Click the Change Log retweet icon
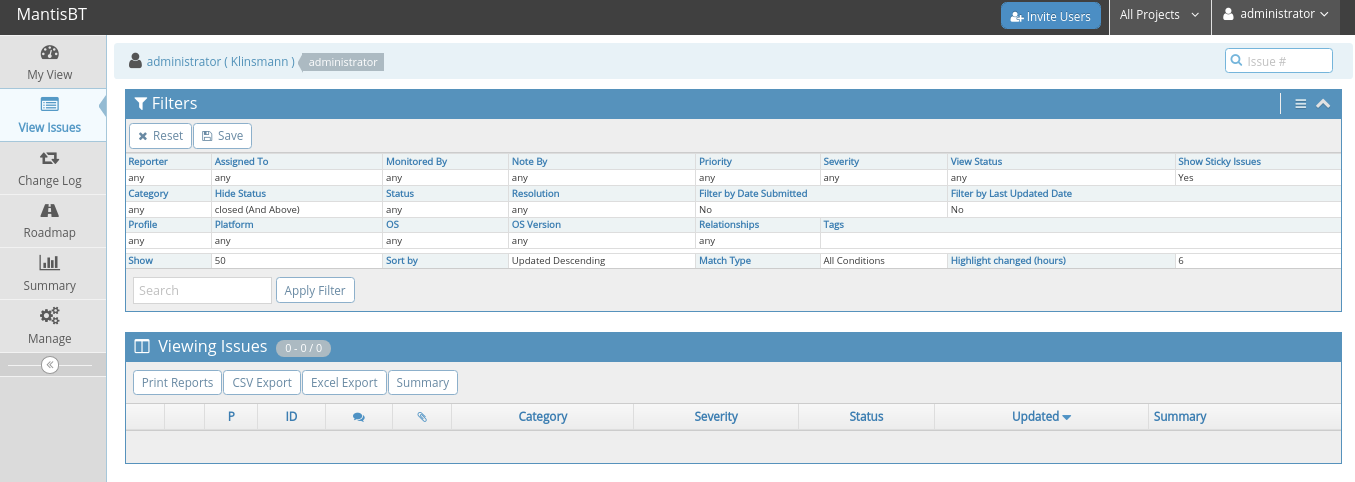The width and height of the screenshot is (1355, 482). tap(50, 159)
